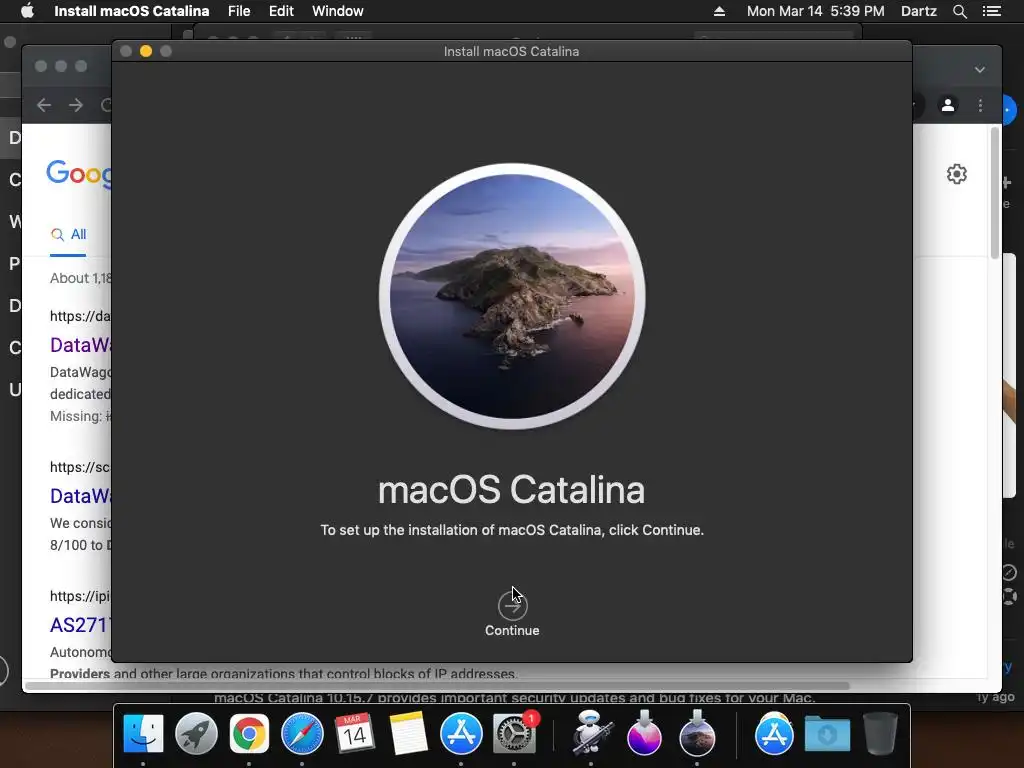Viewport: 1024px width, 768px height.
Task: Click the Dartz user name in menu bar
Action: tap(918, 11)
